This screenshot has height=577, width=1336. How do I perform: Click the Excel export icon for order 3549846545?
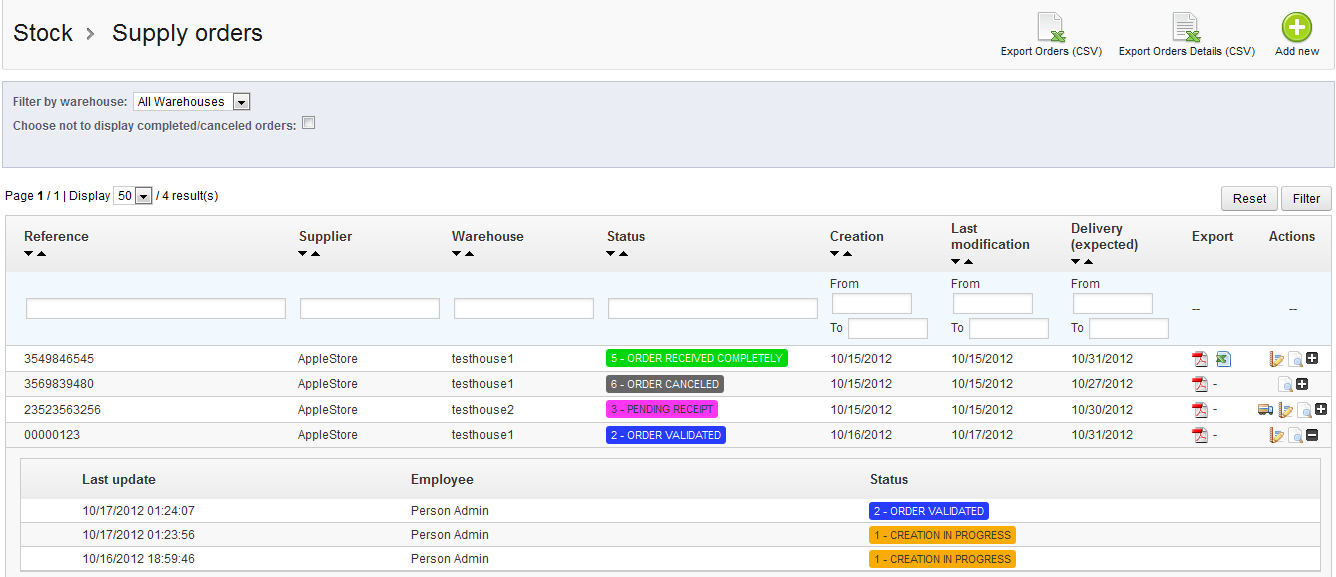[x=1223, y=359]
